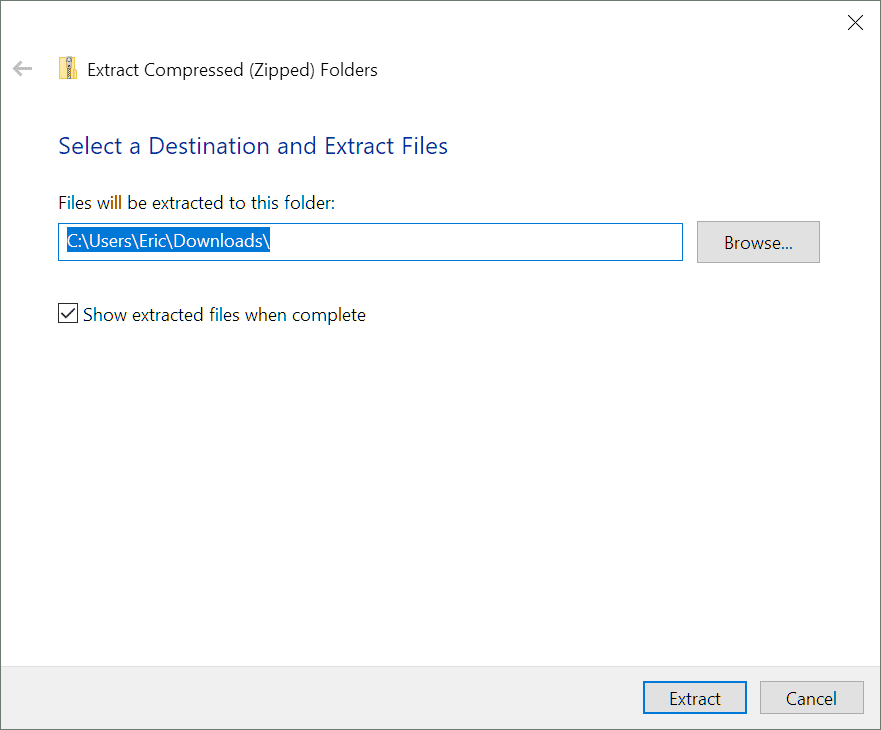Click the word 'Eric' in the folder path
Screen dimensions: 881x730
pyautogui.click(x=152, y=241)
